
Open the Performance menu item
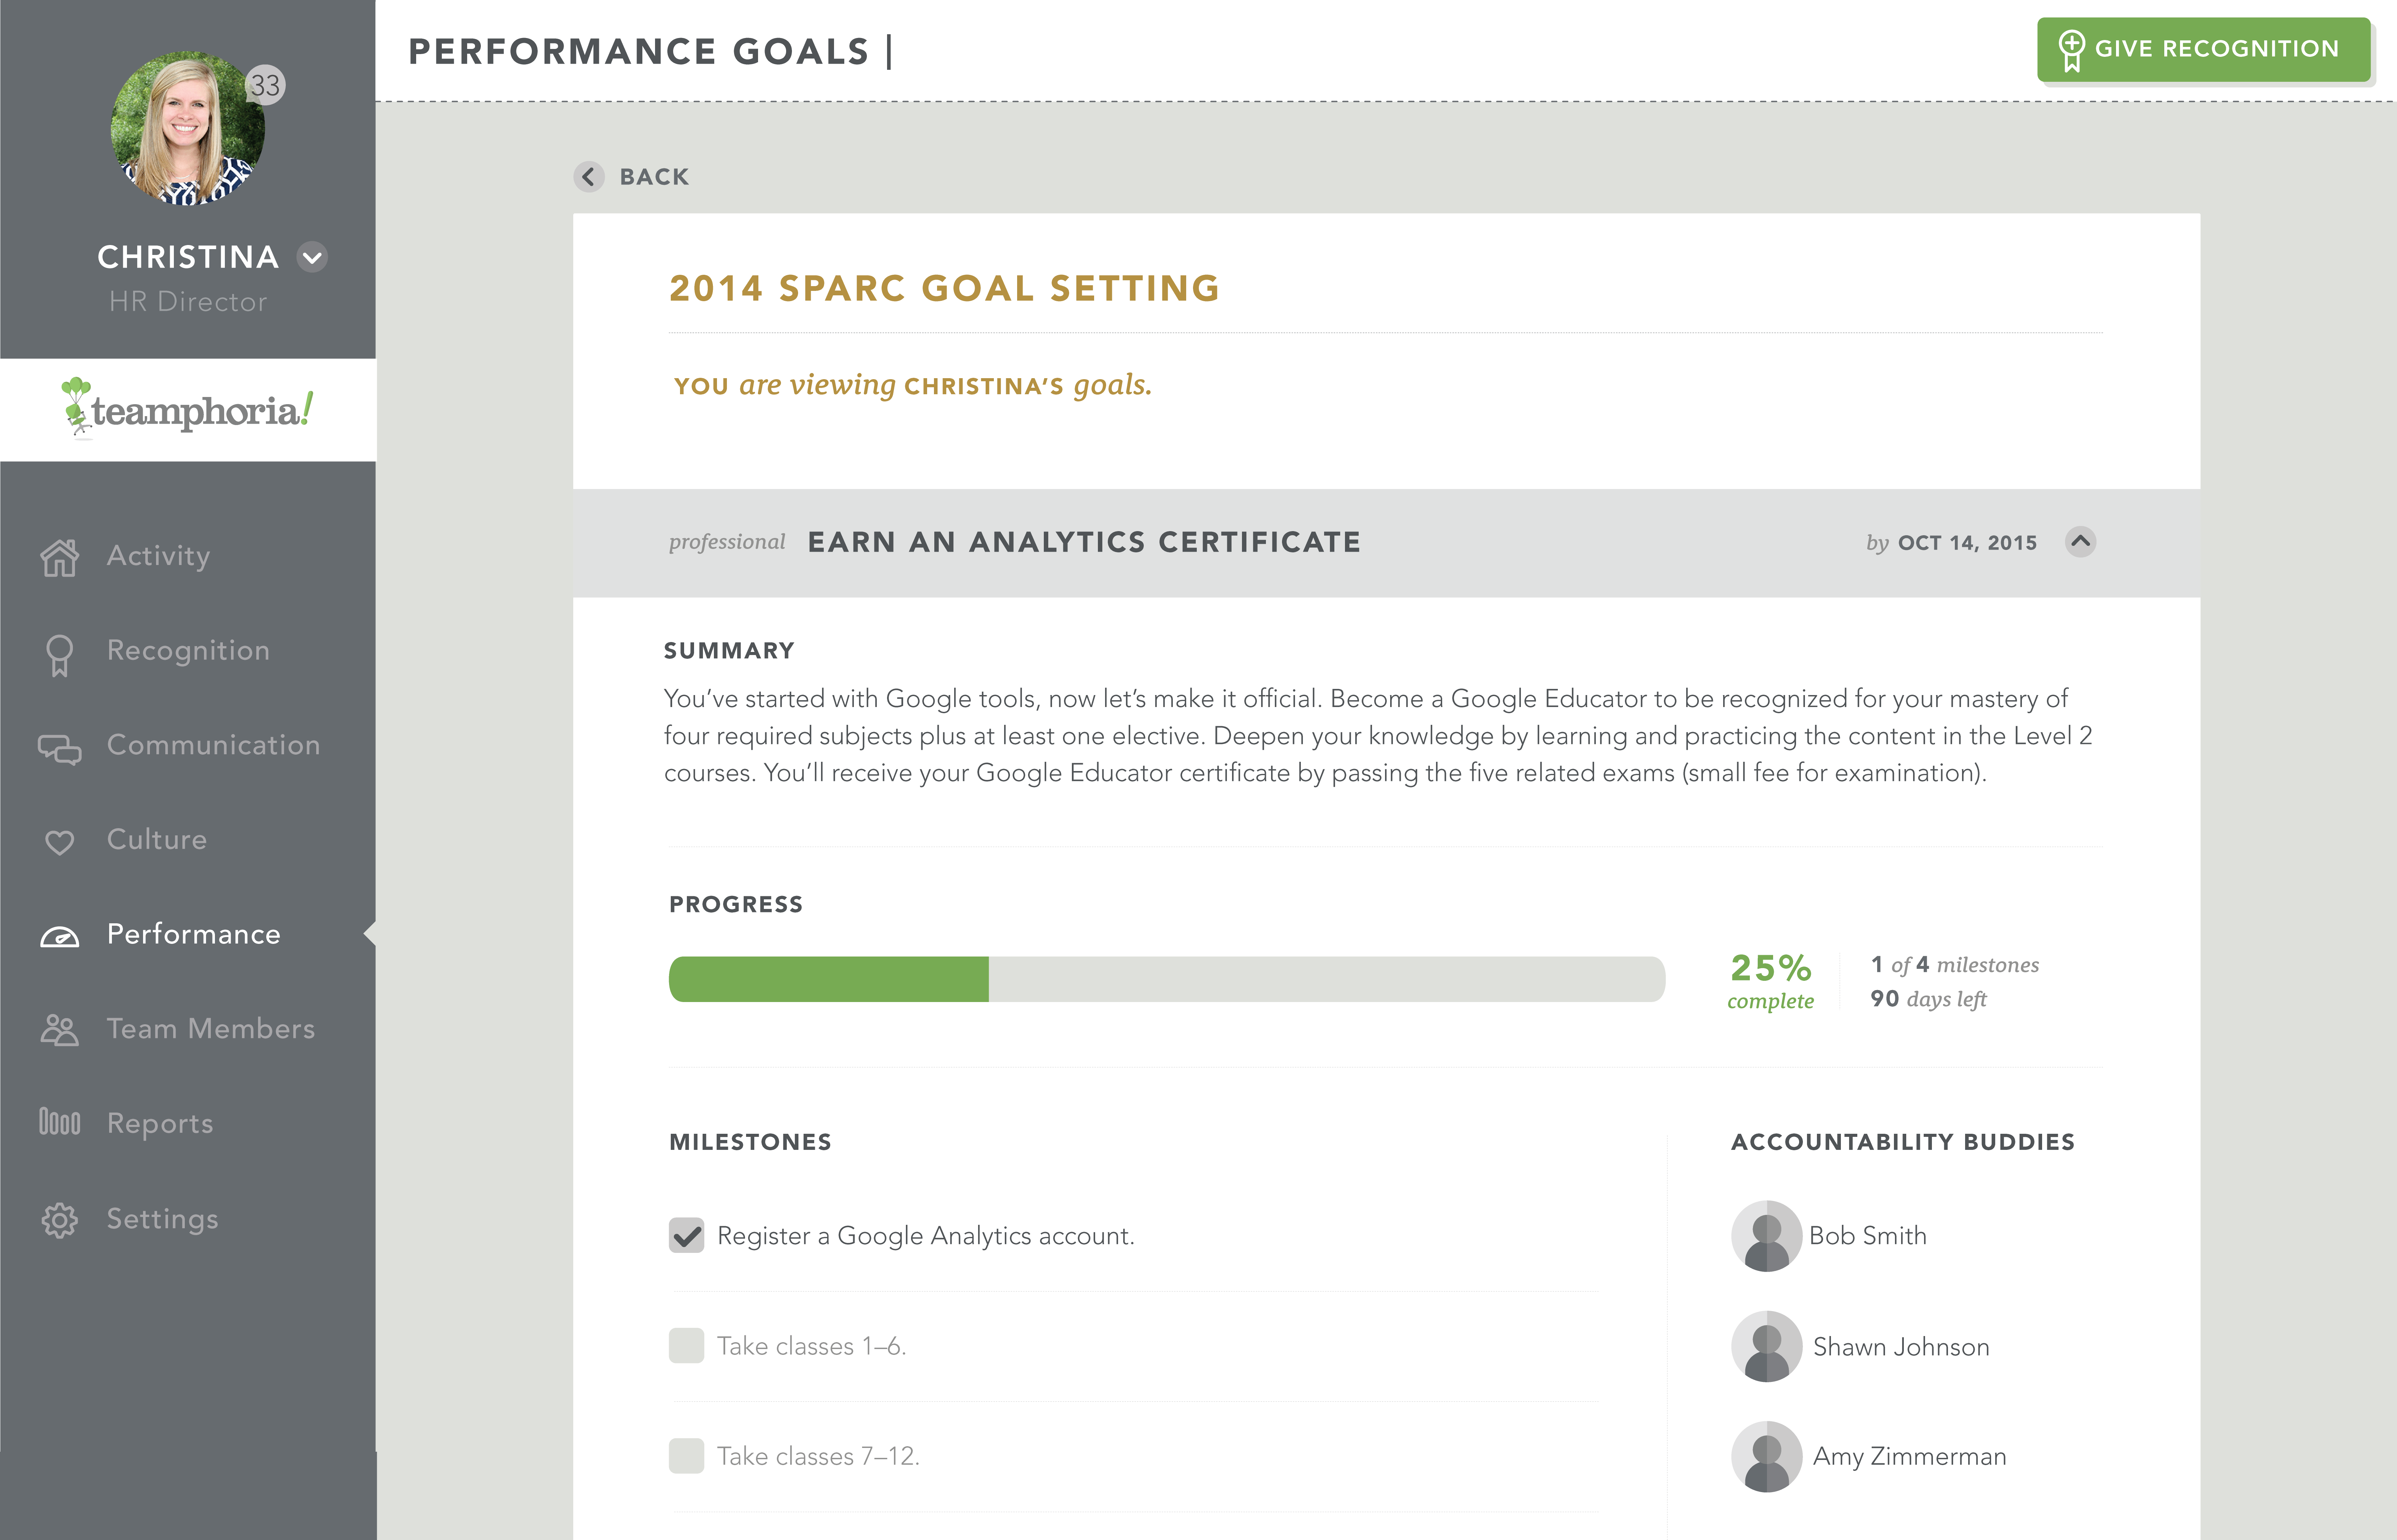(193, 934)
